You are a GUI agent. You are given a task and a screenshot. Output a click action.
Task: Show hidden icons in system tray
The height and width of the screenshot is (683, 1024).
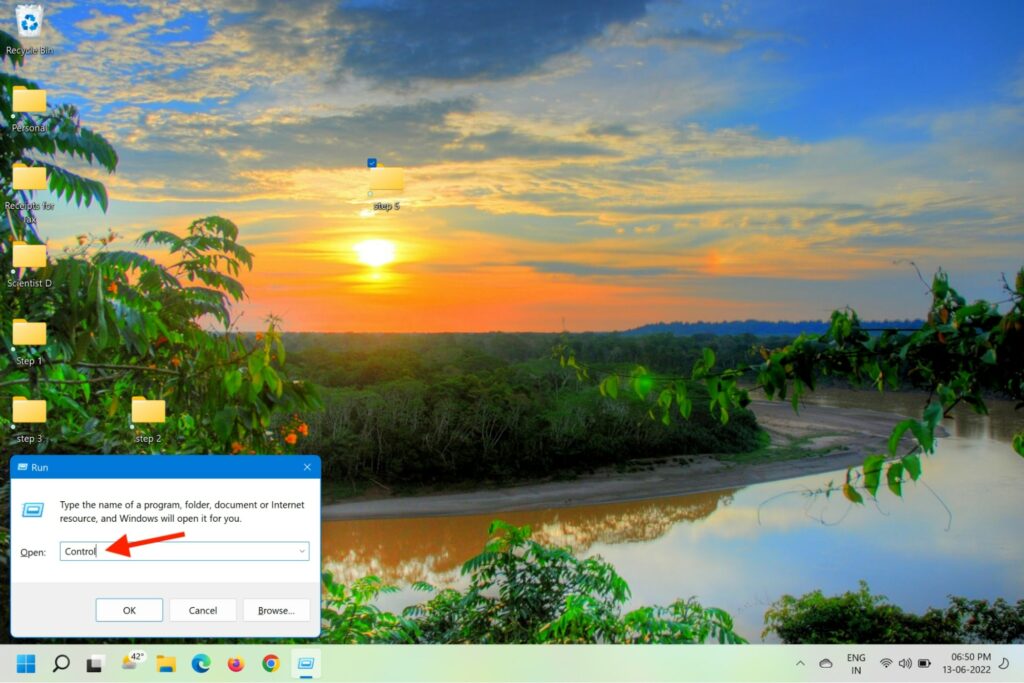800,663
